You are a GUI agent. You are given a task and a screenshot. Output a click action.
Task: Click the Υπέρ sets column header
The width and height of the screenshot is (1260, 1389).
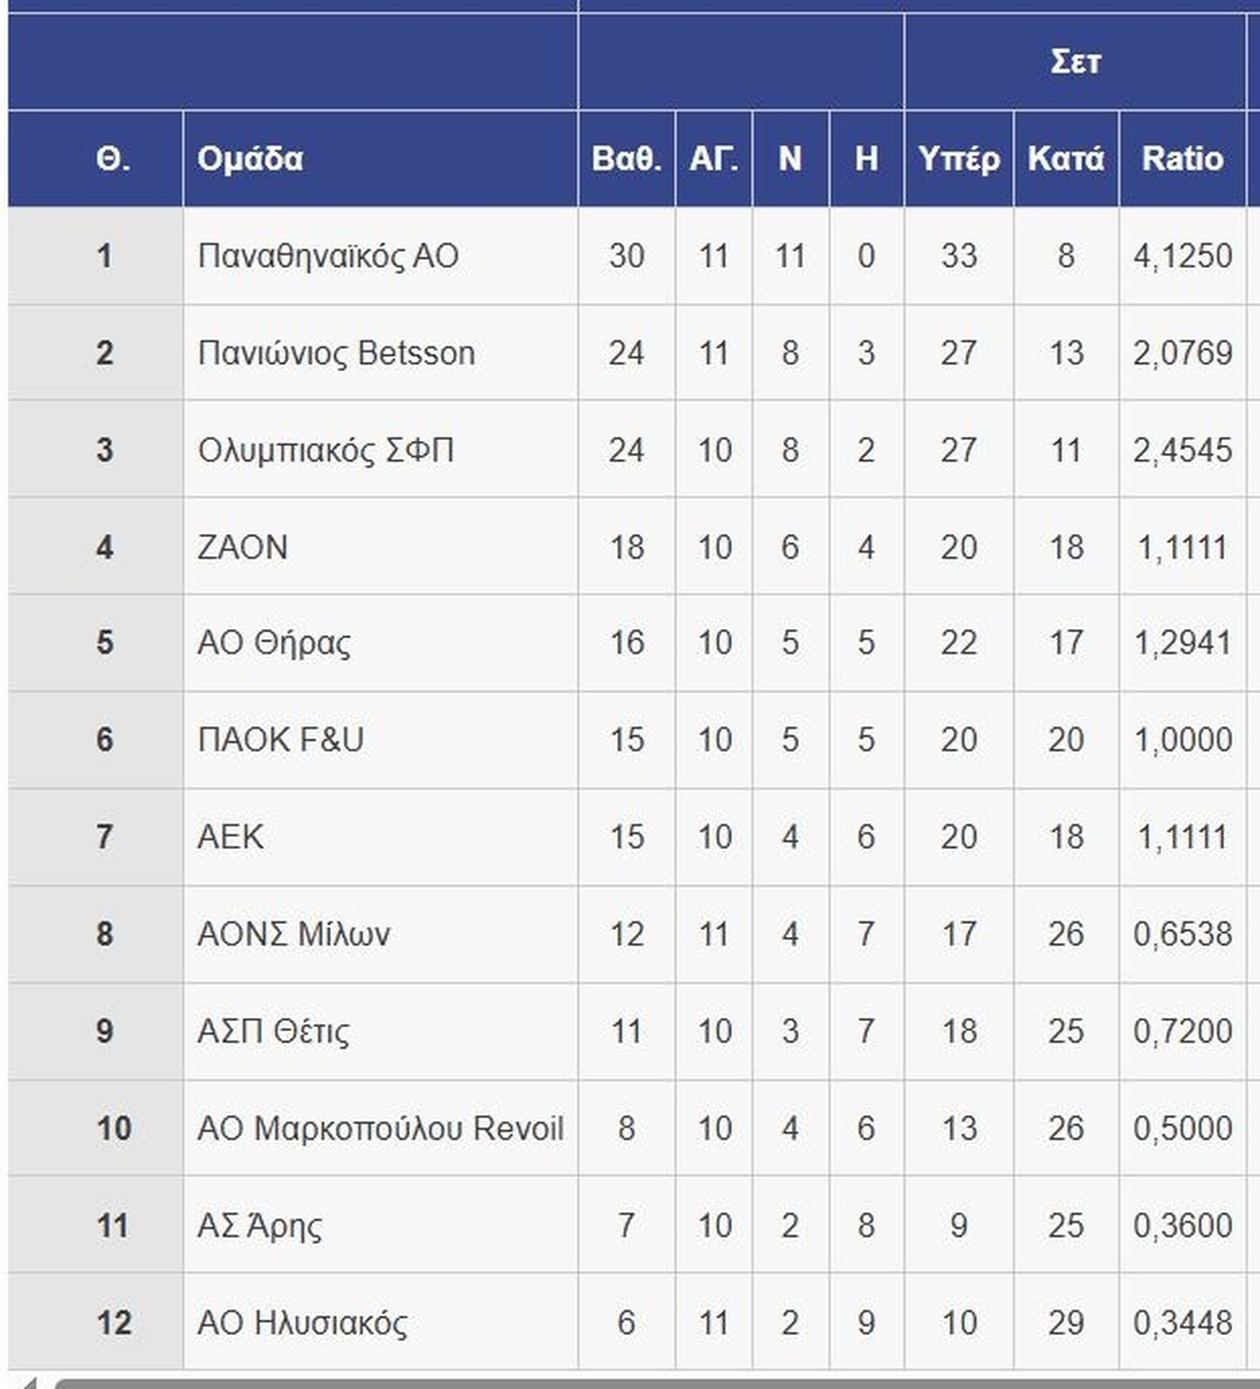958,159
